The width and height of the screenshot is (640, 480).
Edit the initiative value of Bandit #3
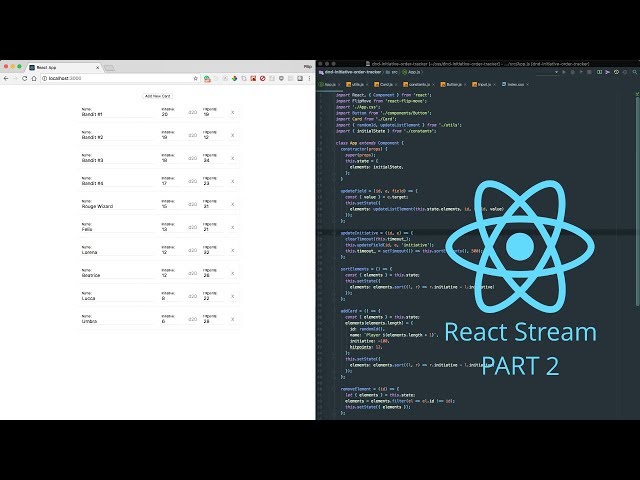pos(171,160)
